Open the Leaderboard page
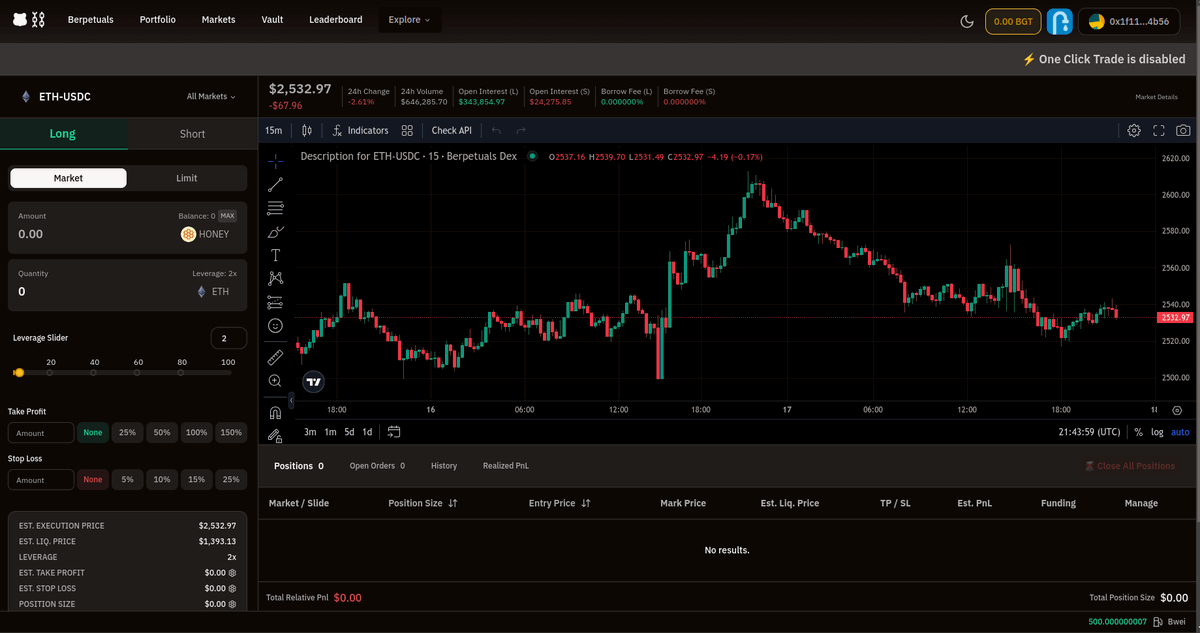Image resolution: width=1200 pixels, height=633 pixels. pos(336,20)
